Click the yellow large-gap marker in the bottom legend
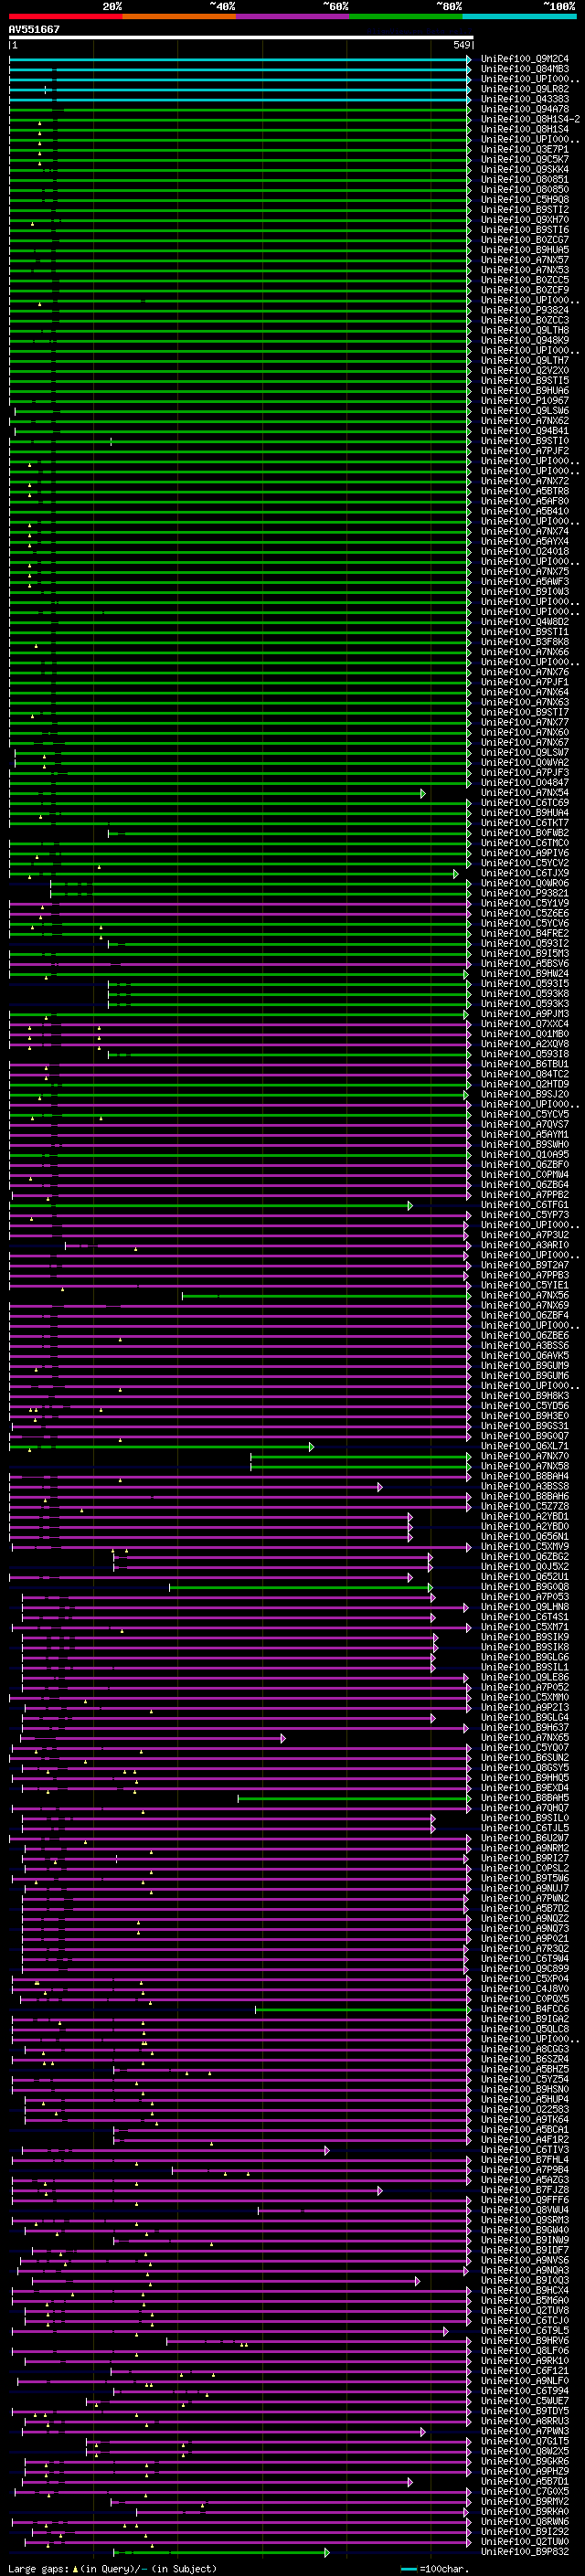Screen dimensions: 585x2576 75,2568
